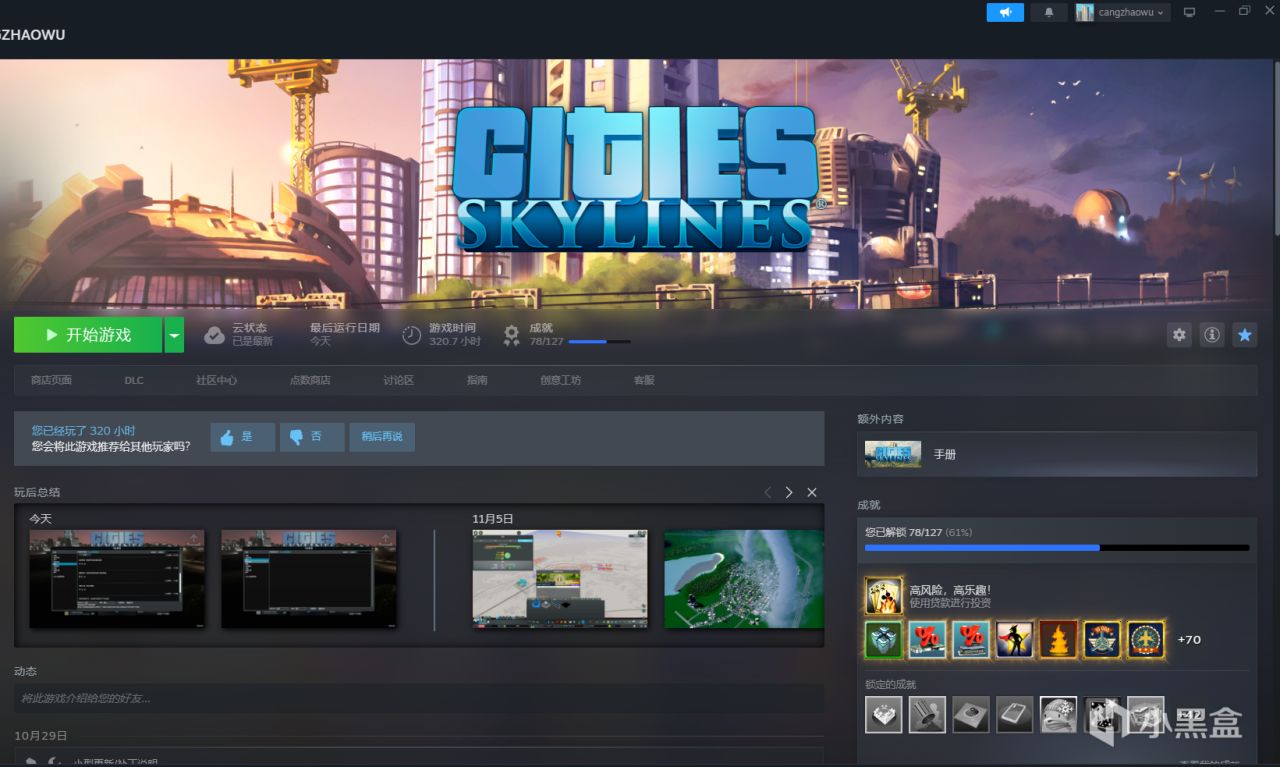Screen dimensions: 1280x767
Task: Close the 玩后总结 section
Action: [x=812, y=492]
